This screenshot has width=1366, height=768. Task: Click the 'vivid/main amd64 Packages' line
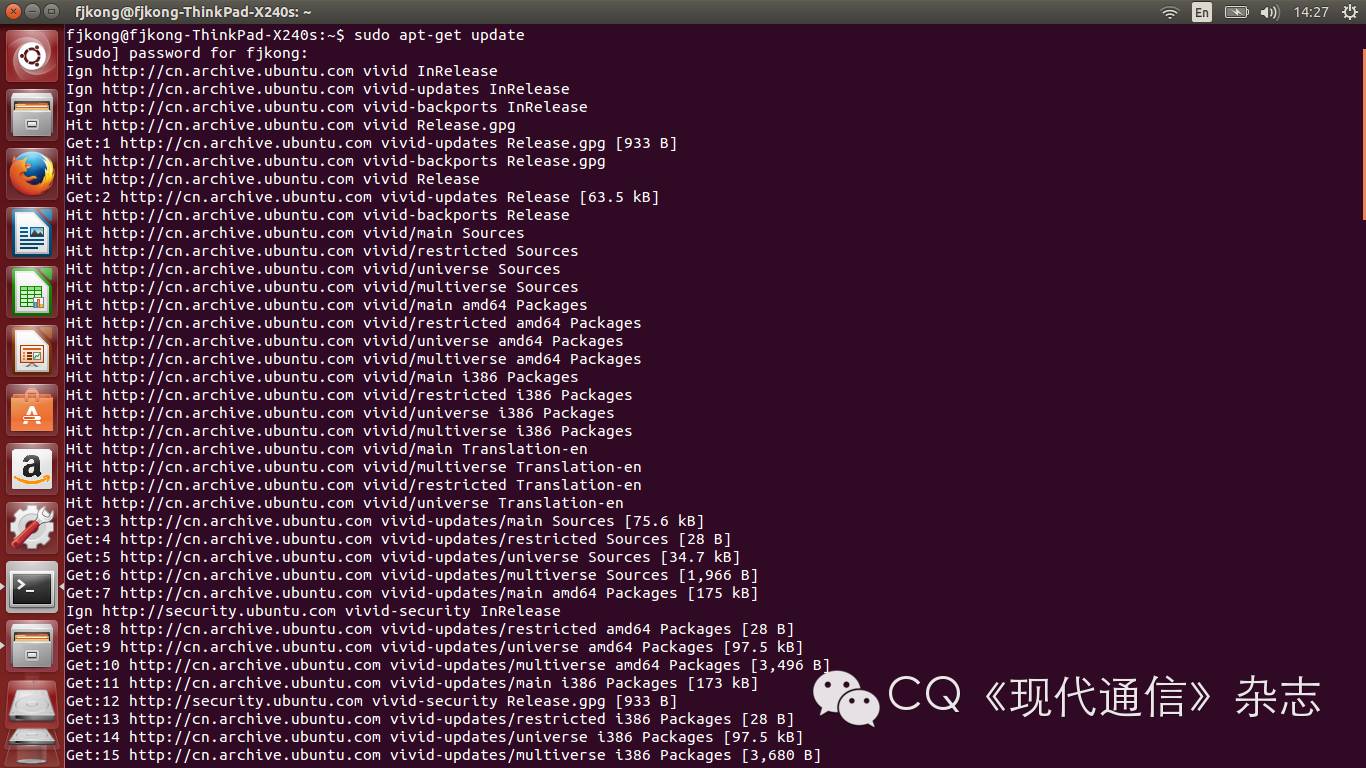[x=327, y=305]
